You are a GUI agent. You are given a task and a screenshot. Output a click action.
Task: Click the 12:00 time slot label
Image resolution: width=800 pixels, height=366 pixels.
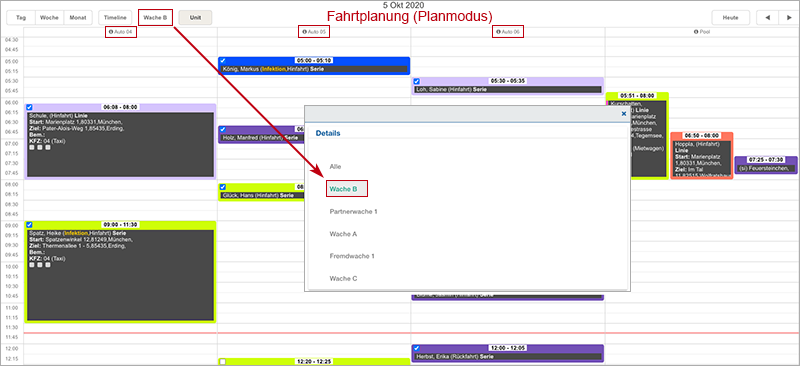point(11,348)
